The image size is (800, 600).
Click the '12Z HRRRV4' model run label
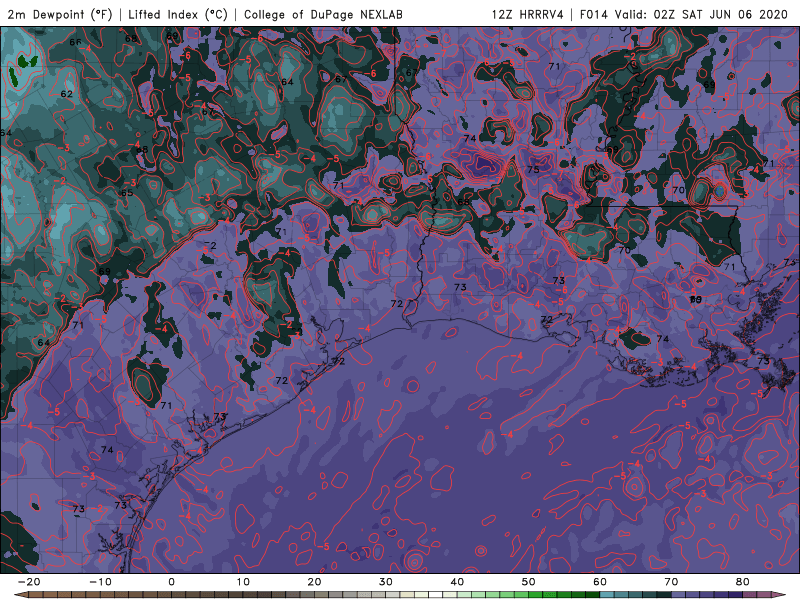[528, 14]
